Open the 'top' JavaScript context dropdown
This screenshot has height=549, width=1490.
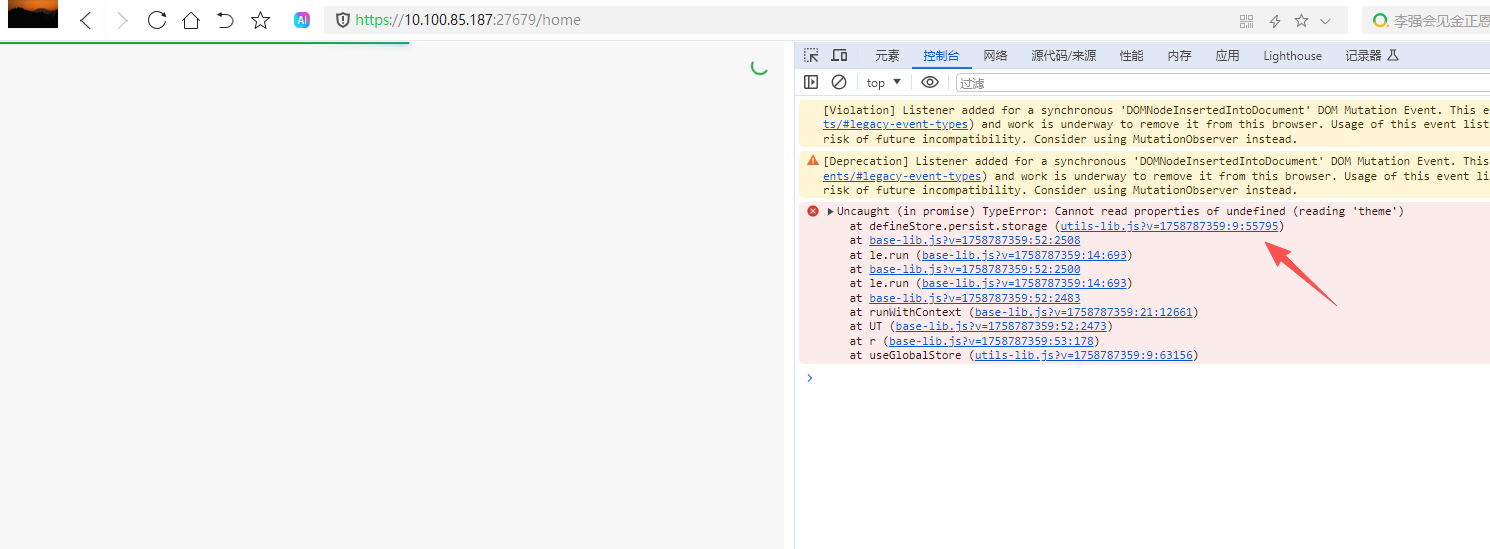click(884, 82)
